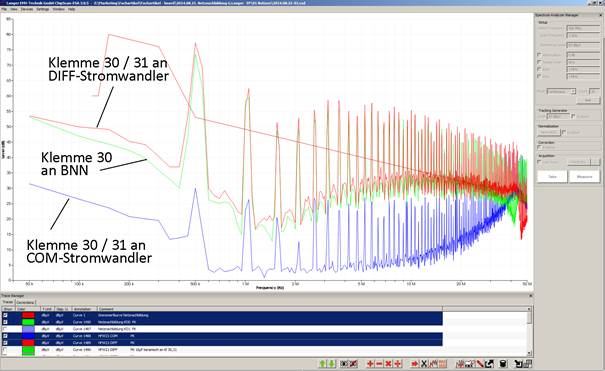
Task: Click the green down arrow trace icon
Action: click(x=331, y=363)
